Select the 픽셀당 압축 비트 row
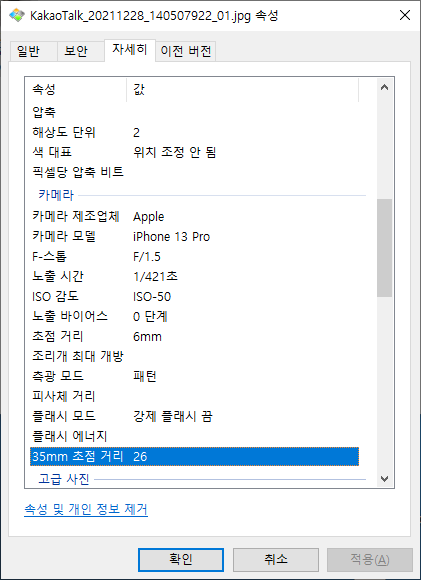 (x=194, y=172)
